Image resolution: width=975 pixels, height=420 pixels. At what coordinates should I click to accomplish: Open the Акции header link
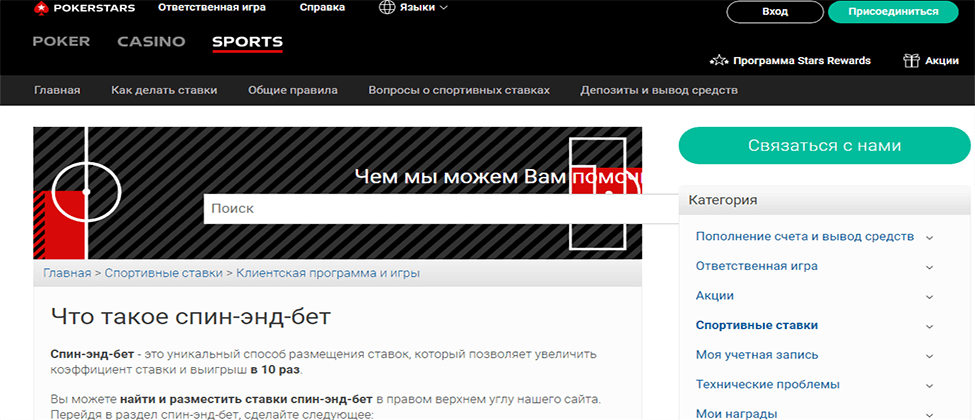tap(942, 61)
